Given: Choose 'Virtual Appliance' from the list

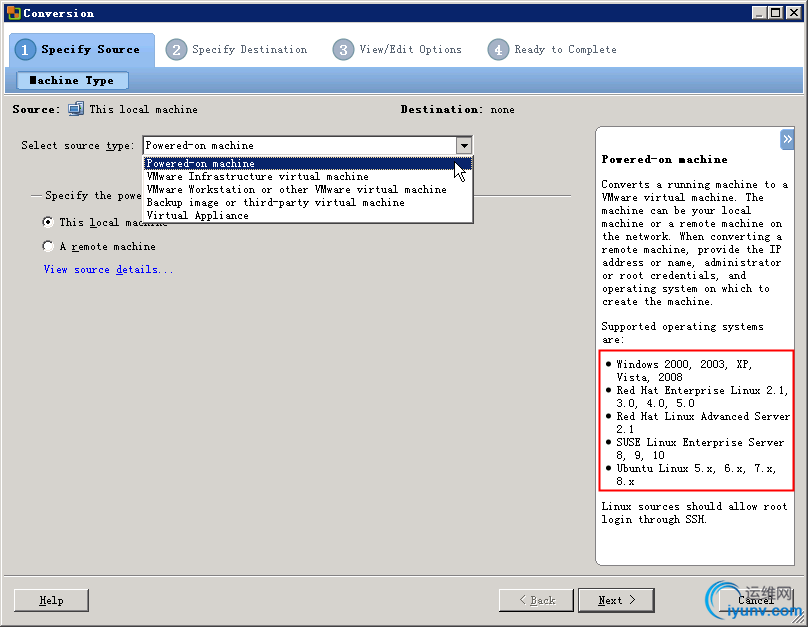Looking at the screenshot, I should click(x=308, y=215).
